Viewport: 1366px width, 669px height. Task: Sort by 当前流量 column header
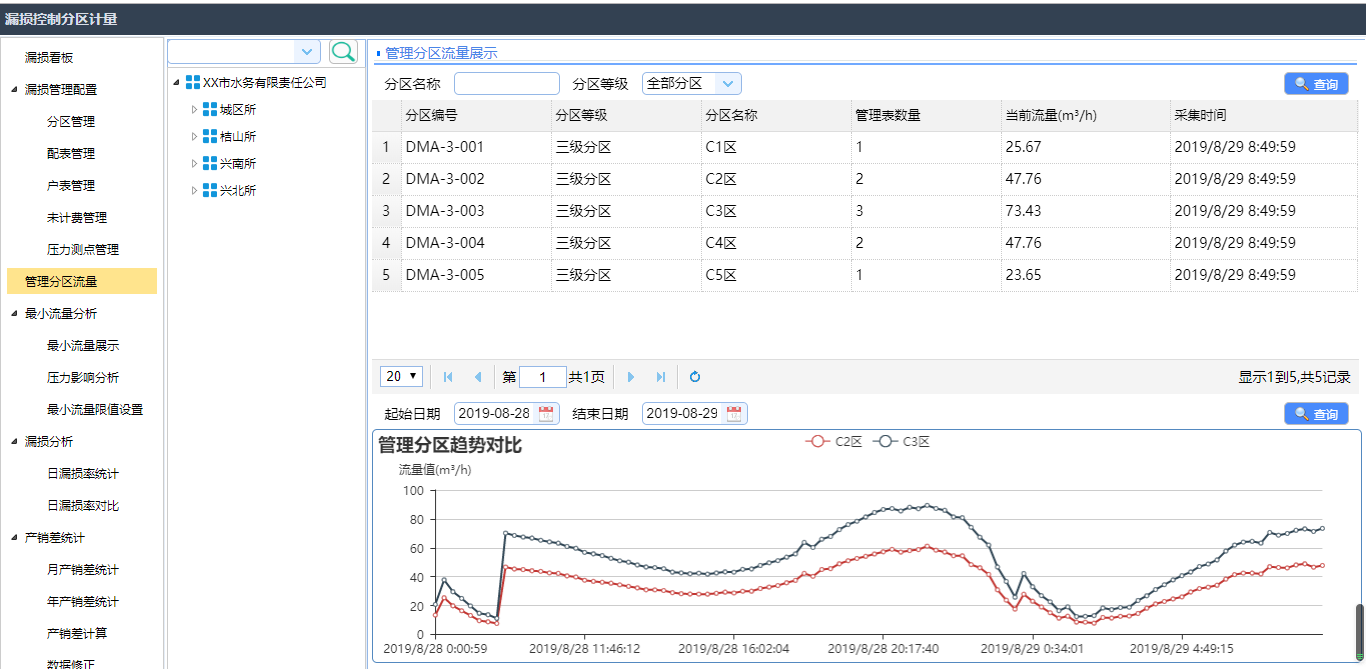tap(1086, 116)
